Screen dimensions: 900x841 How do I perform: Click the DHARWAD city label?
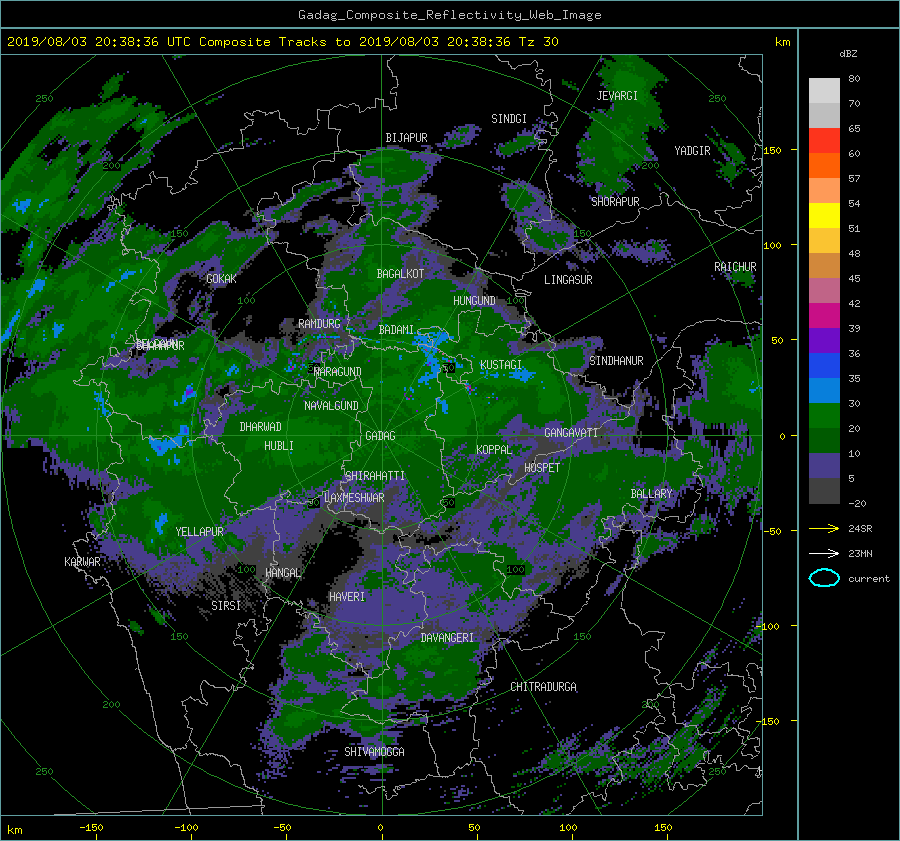261,427
